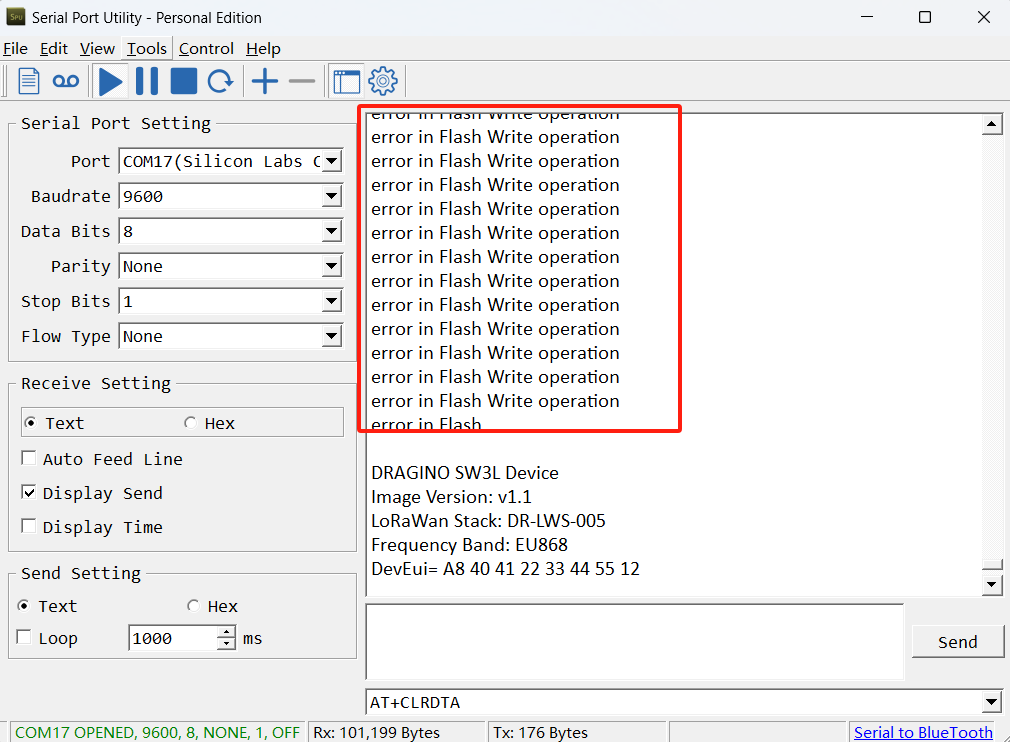The image size is (1010, 742).
Task: Click the refresh circular arrow icon
Action: (x=220, y=81)
